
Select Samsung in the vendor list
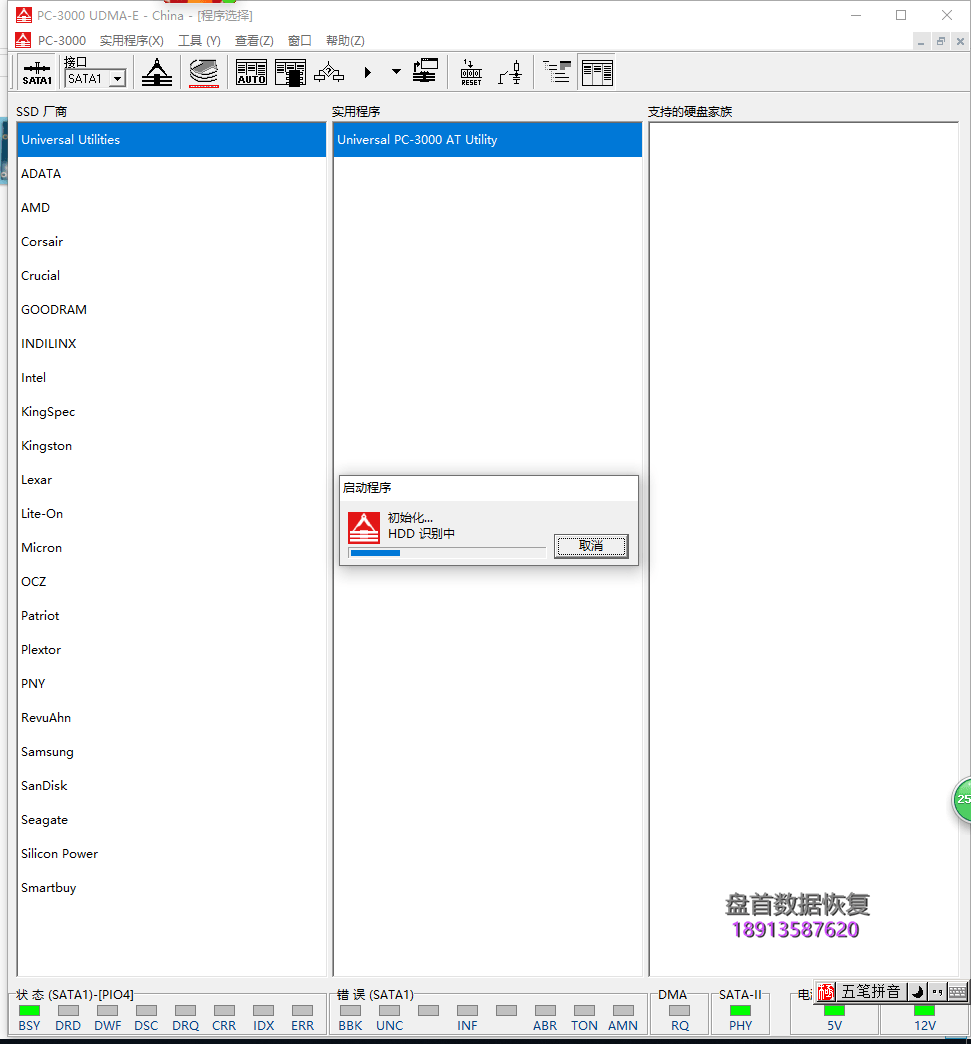point(172,751)
